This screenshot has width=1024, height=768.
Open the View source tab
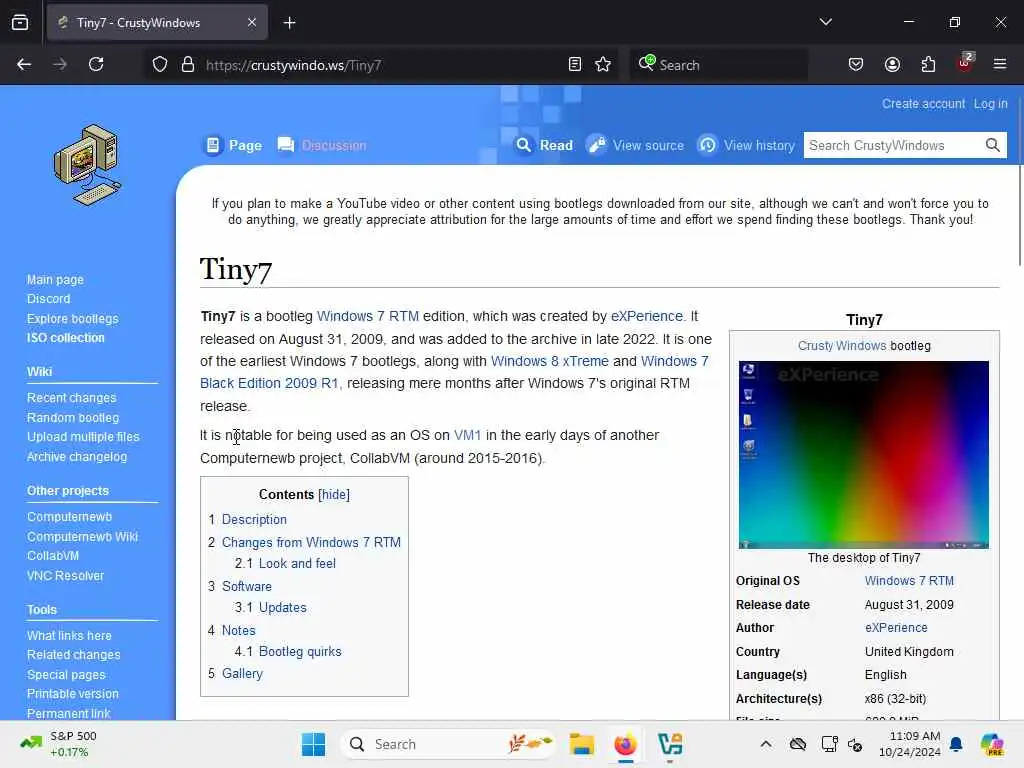click(x=635, y=145)
